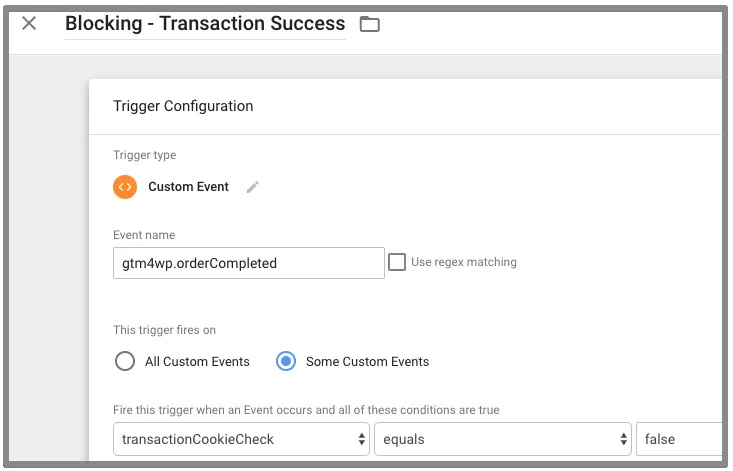This screenshot has width=733, height=471.
Task: Enable the Use regex matching checkbox
Action: 397,262
